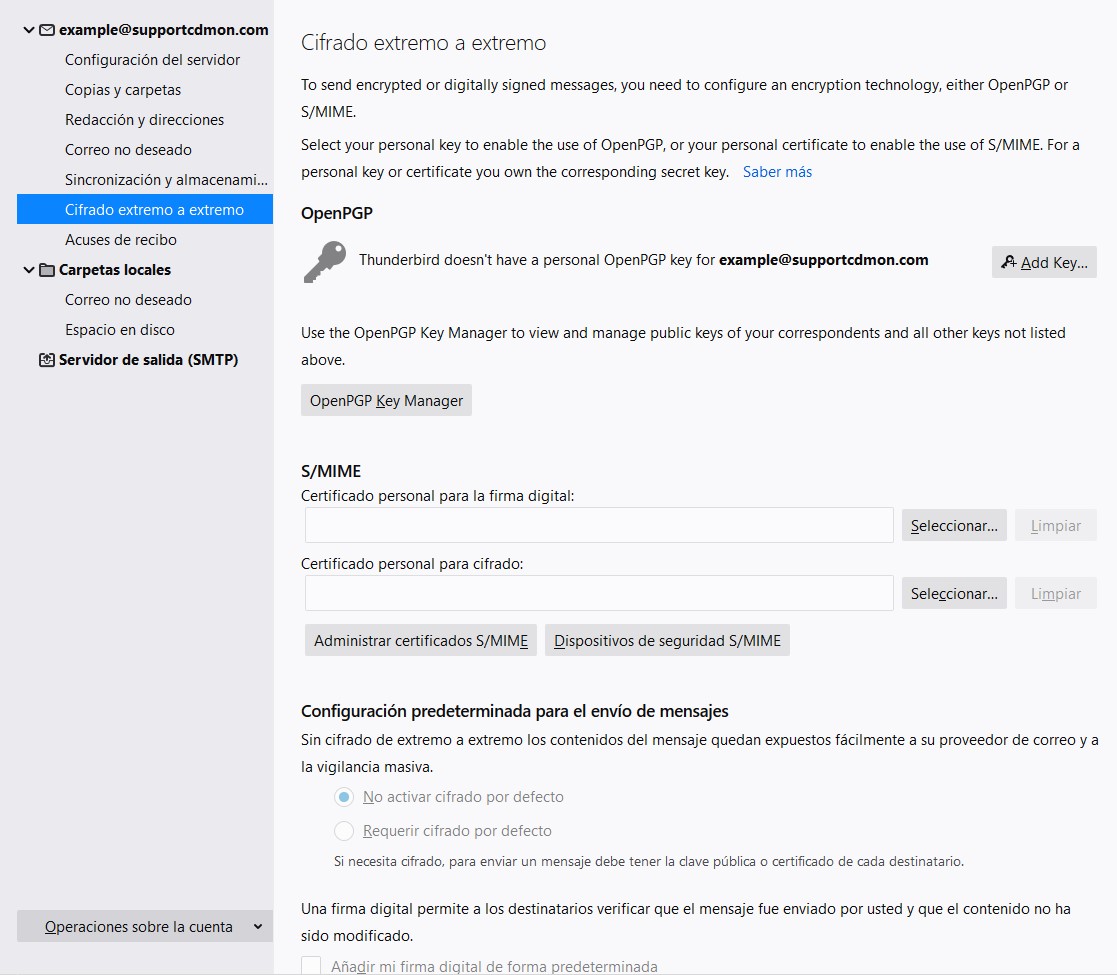Click the large OpenPGP key icon
This screenshot has height=975, width=1117.
[324, 262]
